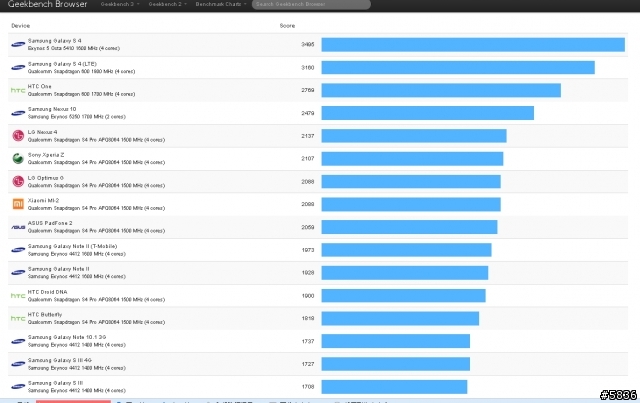Expand the Geekbench 2 menu
Viewport: 640px width, 403px height.
(x=168, y=4)
